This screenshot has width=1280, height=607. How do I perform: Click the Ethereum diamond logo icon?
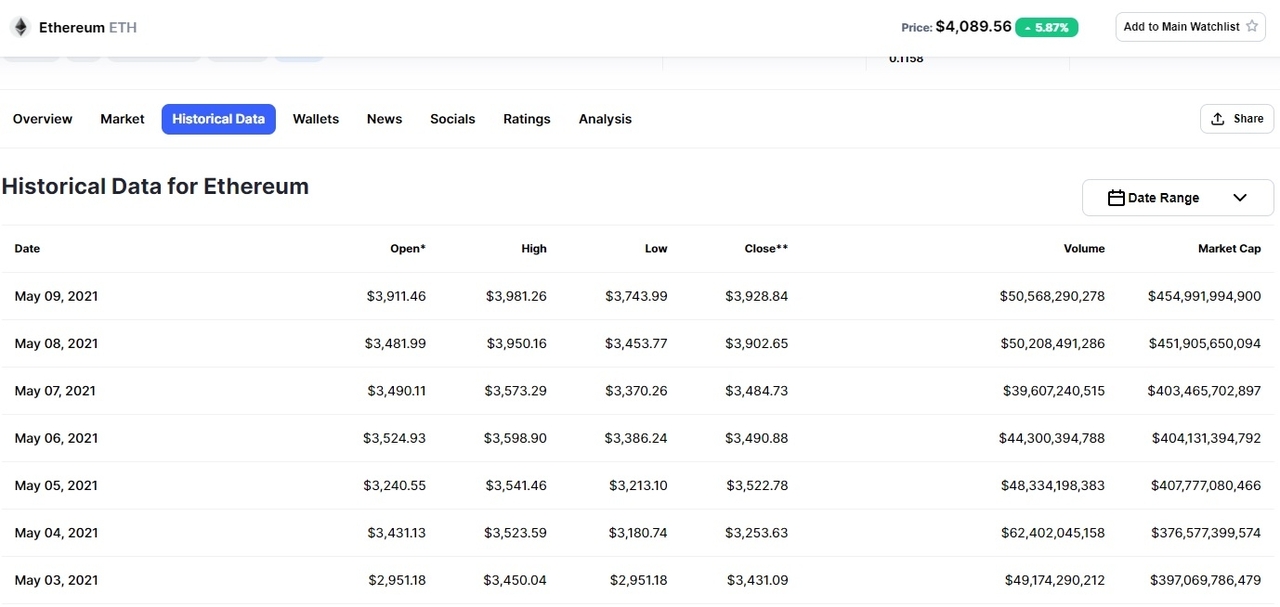click(x=20, y=27)
